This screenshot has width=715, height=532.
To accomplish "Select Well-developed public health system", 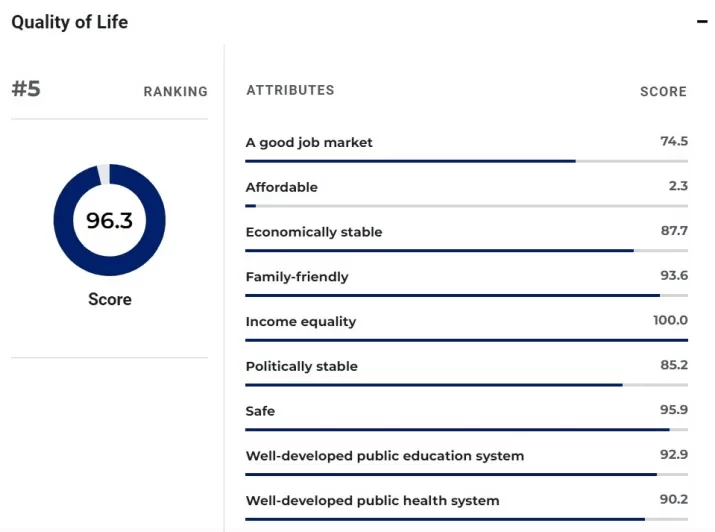I will (372, 500).
